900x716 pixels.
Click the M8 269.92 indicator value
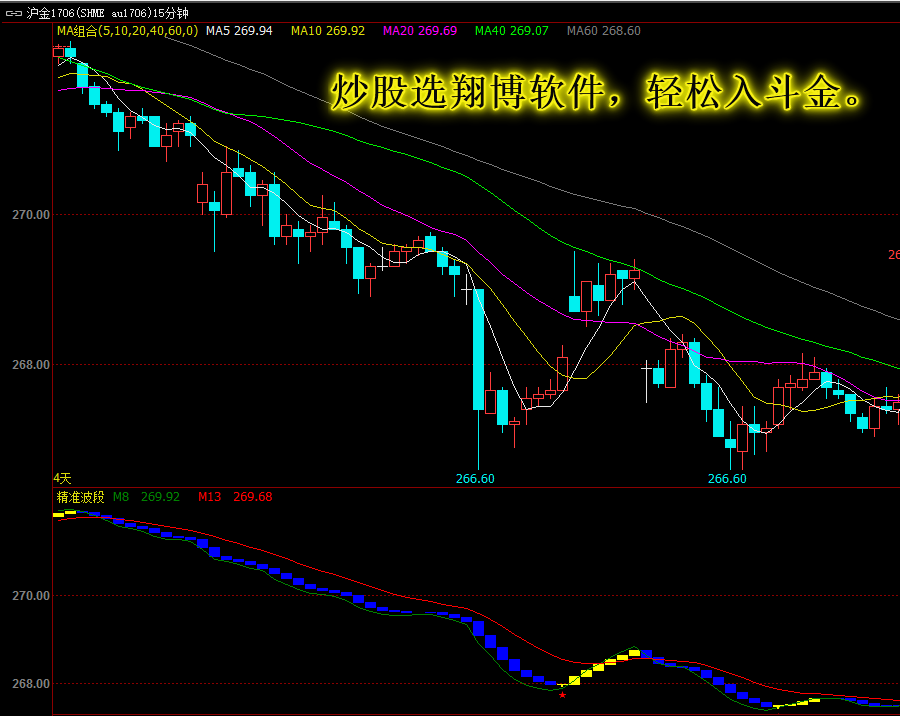tap(146, 497)
